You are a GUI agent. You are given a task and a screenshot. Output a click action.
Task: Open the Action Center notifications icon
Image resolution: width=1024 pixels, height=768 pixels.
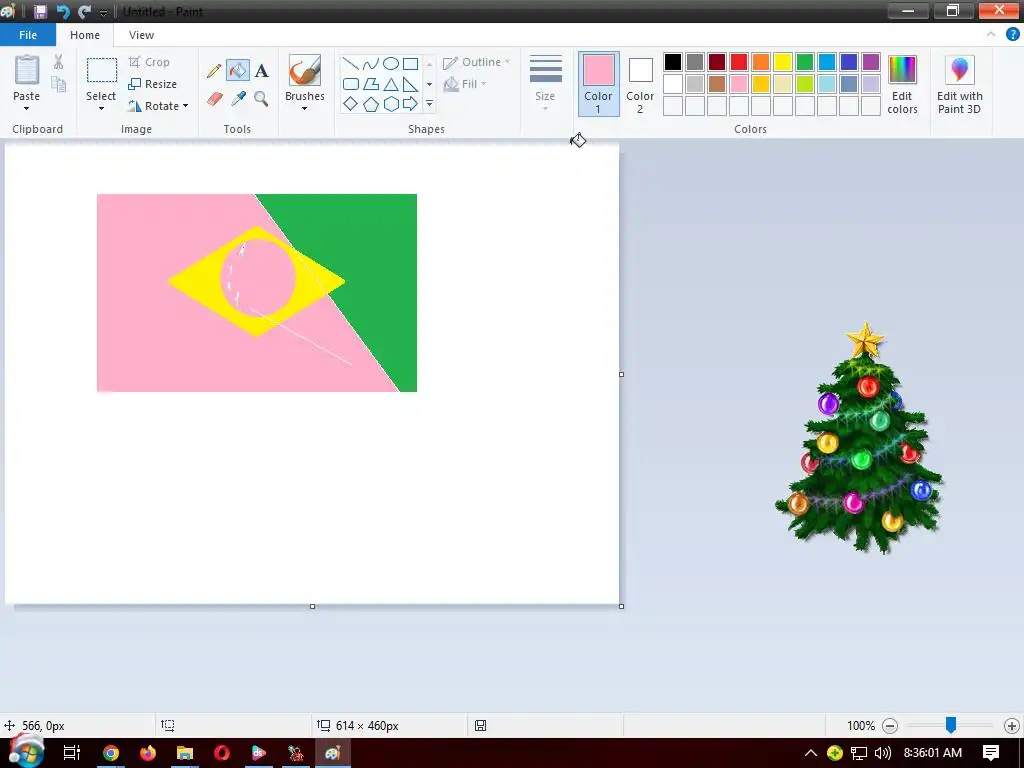click(991, 752)
